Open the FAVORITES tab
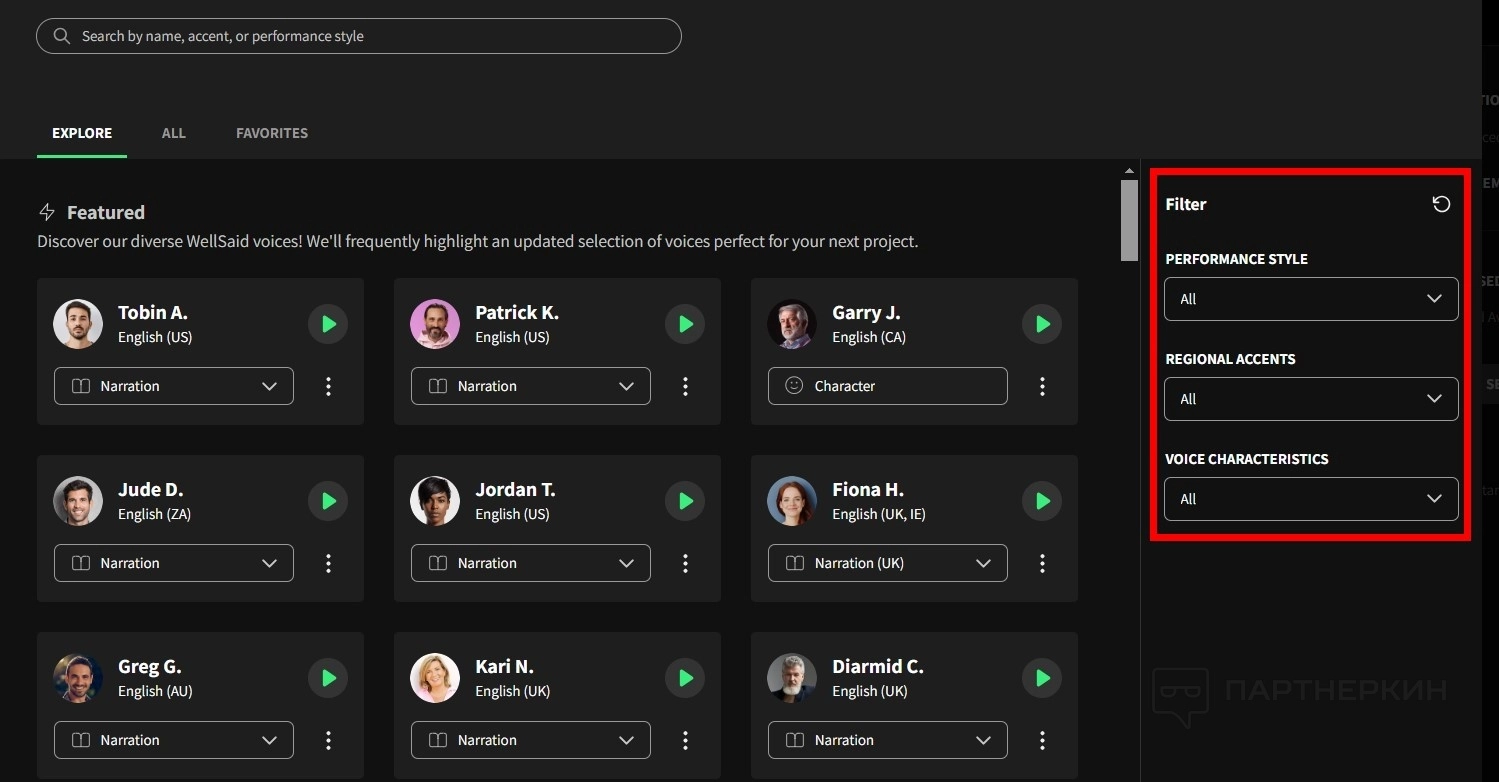Image resolution: width=1499 pixels, height=782 pixels. pos(272,133)
